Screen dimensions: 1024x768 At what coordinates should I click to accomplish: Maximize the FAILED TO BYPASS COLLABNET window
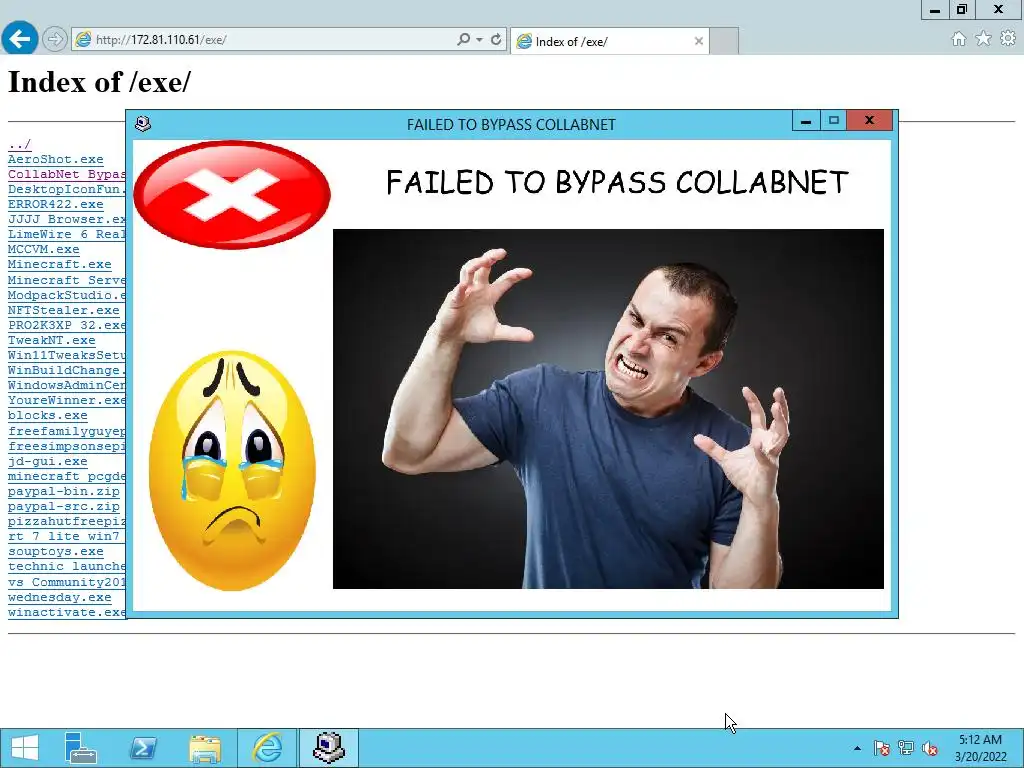tap(833, 120)
